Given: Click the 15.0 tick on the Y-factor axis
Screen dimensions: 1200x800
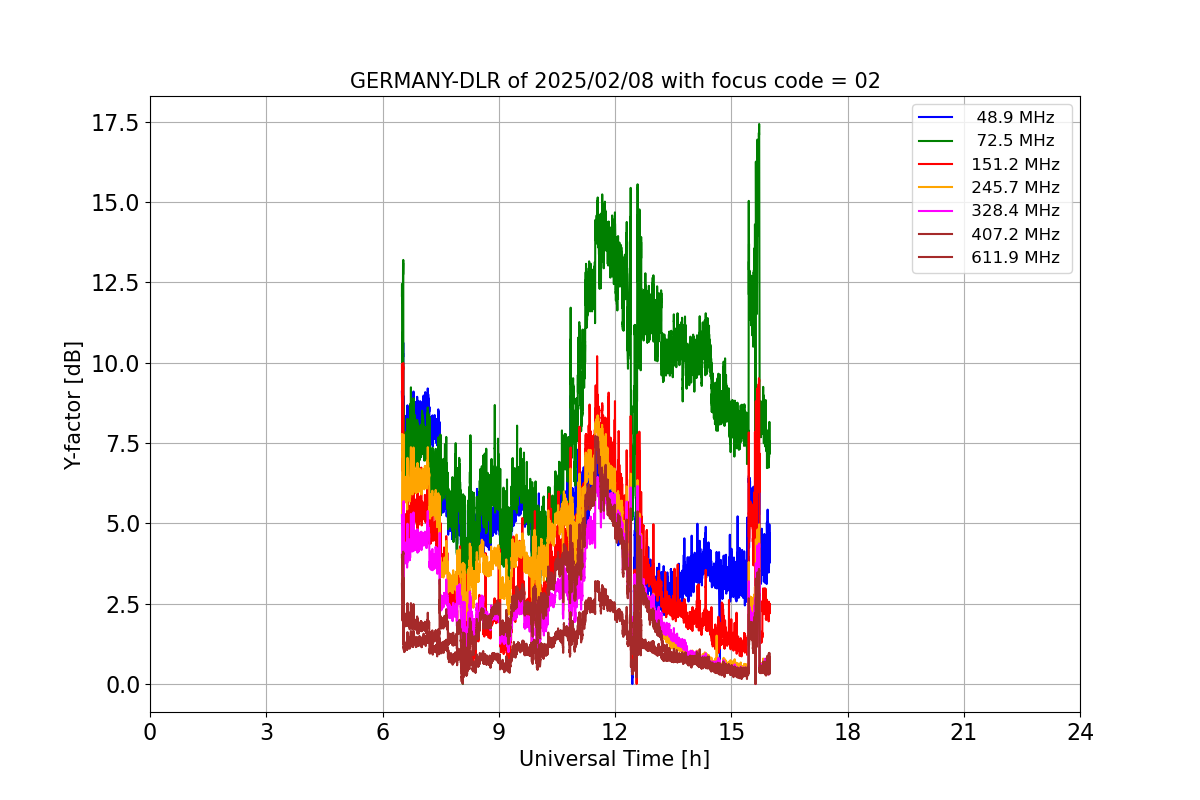Looking at the screenshot, I should [x=116, y=203].
